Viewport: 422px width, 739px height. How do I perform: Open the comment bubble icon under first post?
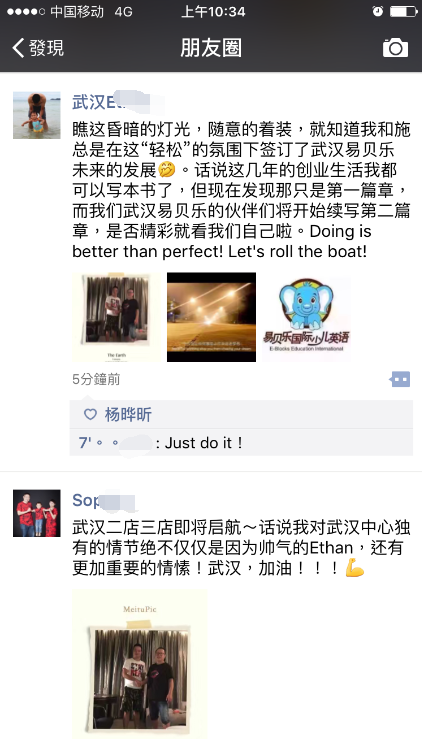pyautogui.click(x=399, y=379)
